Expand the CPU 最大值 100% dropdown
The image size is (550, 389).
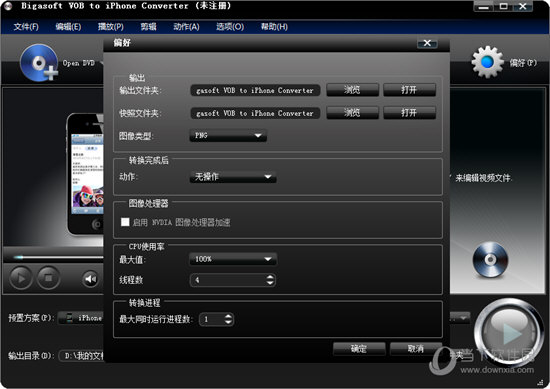pos(233,259)
